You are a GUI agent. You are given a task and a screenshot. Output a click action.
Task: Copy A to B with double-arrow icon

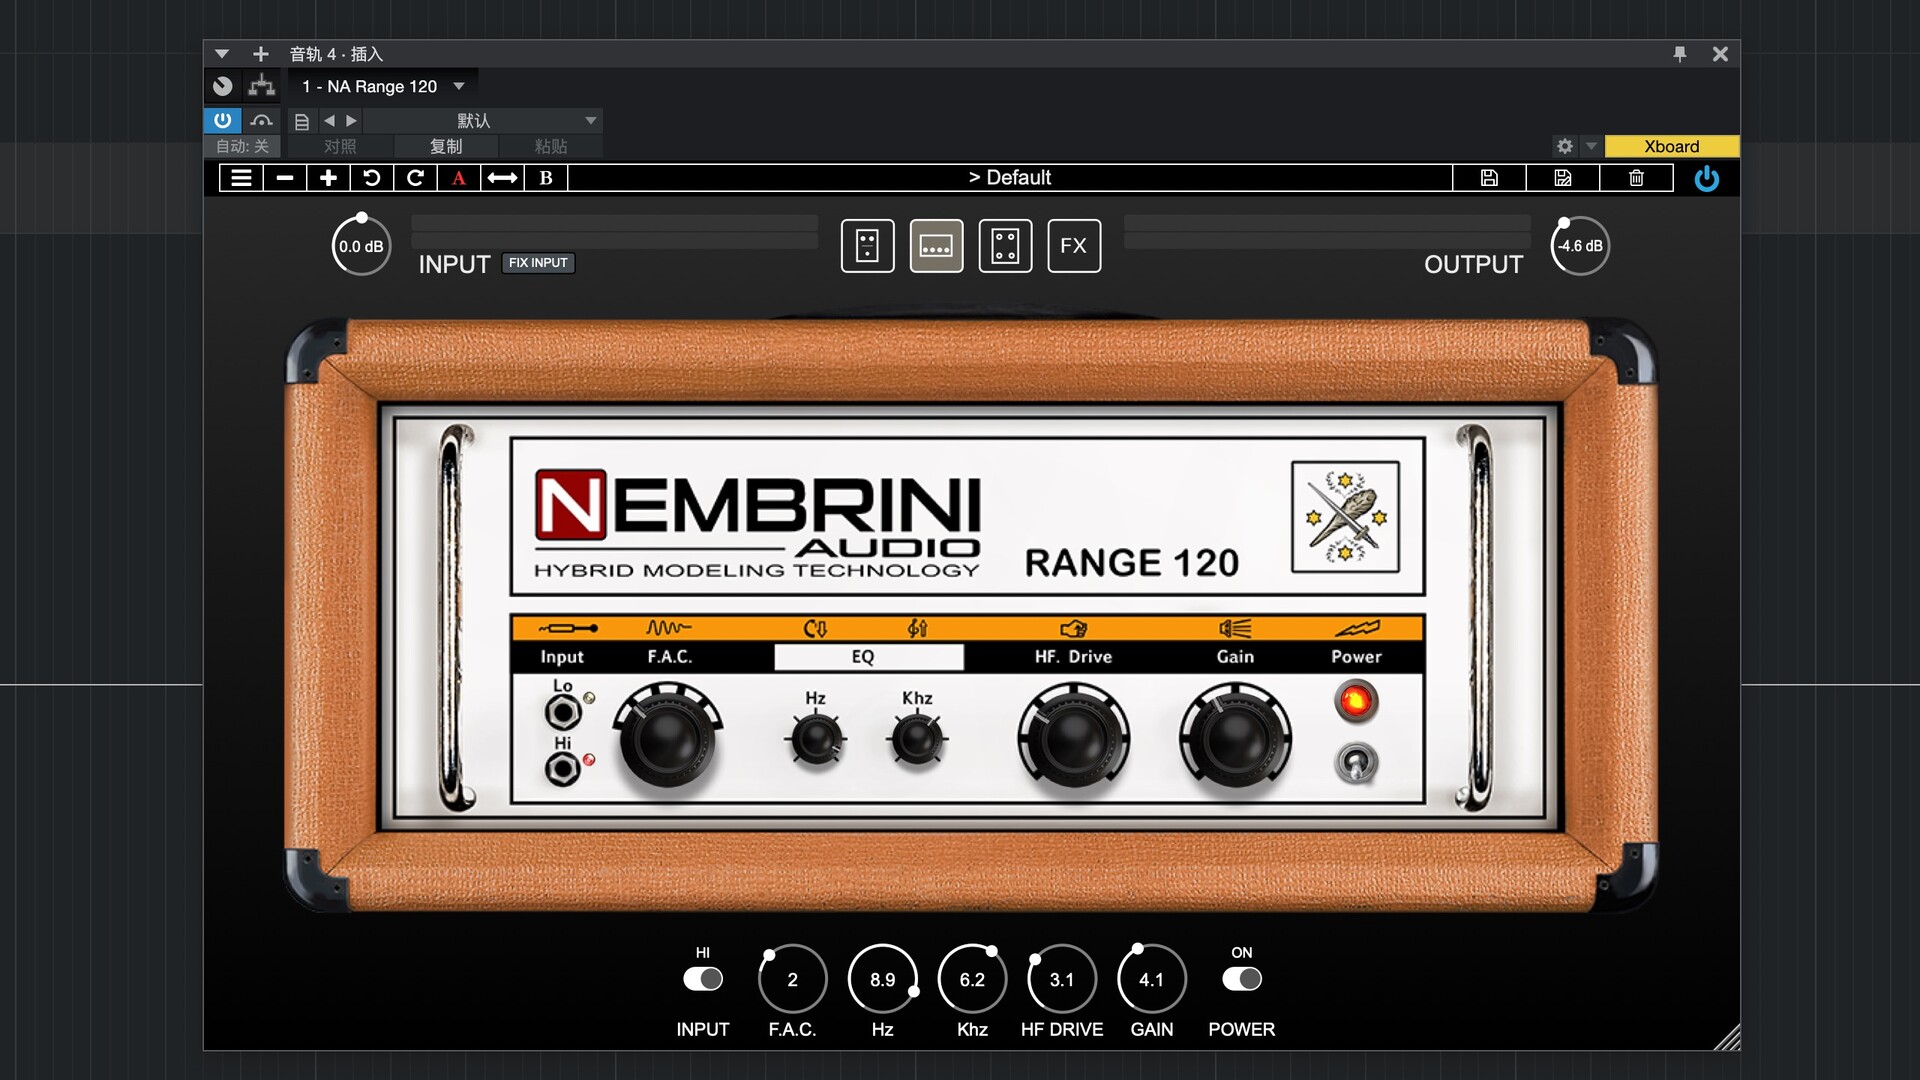[x=502, y=178]
